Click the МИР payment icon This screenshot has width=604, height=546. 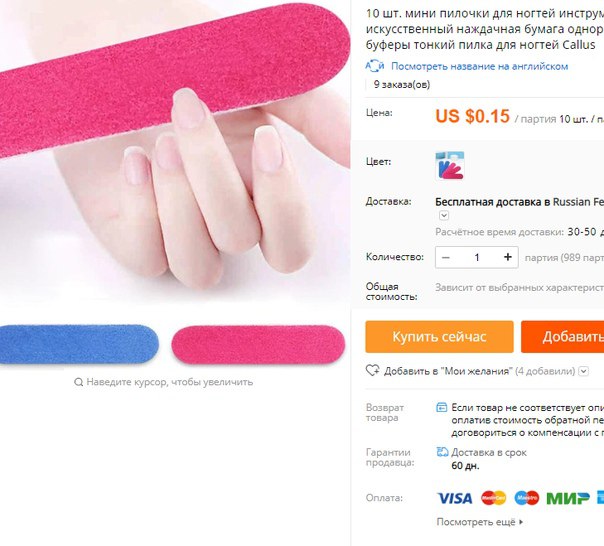(568, 498)
